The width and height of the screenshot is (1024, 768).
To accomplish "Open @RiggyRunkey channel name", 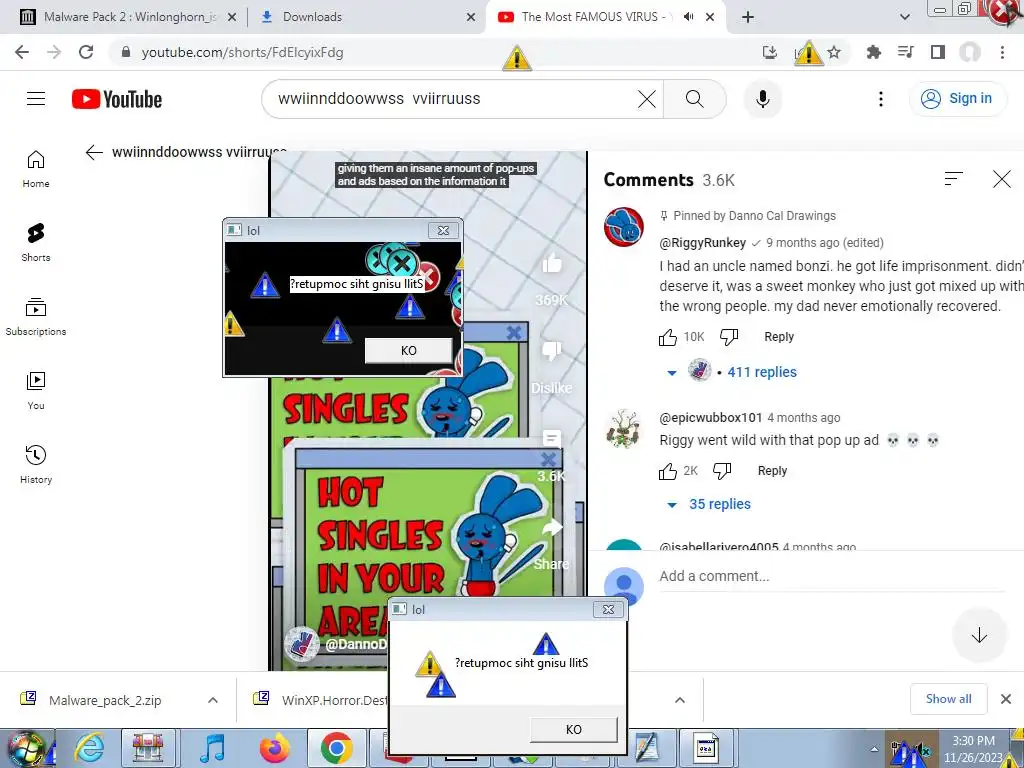I will (x=703, y=243).
